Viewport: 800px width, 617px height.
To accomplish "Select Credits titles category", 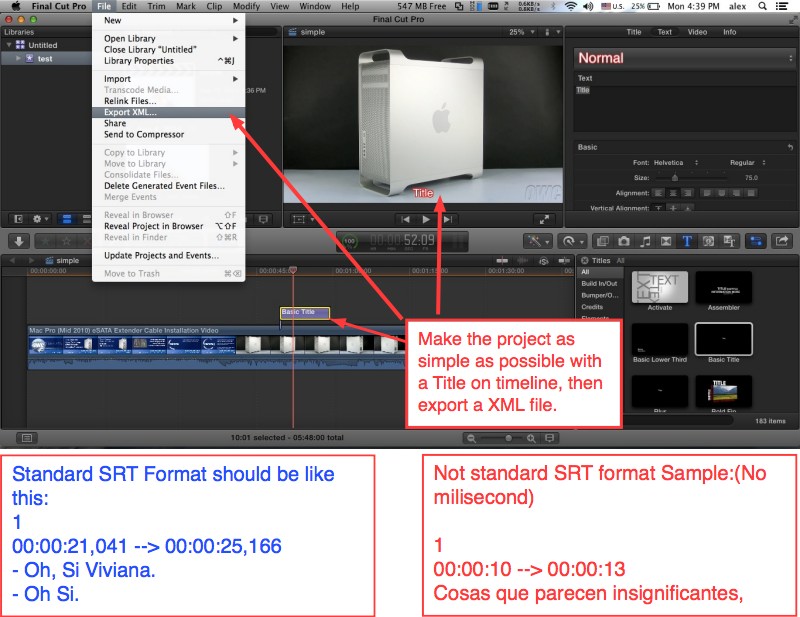I will click(592, 307).
